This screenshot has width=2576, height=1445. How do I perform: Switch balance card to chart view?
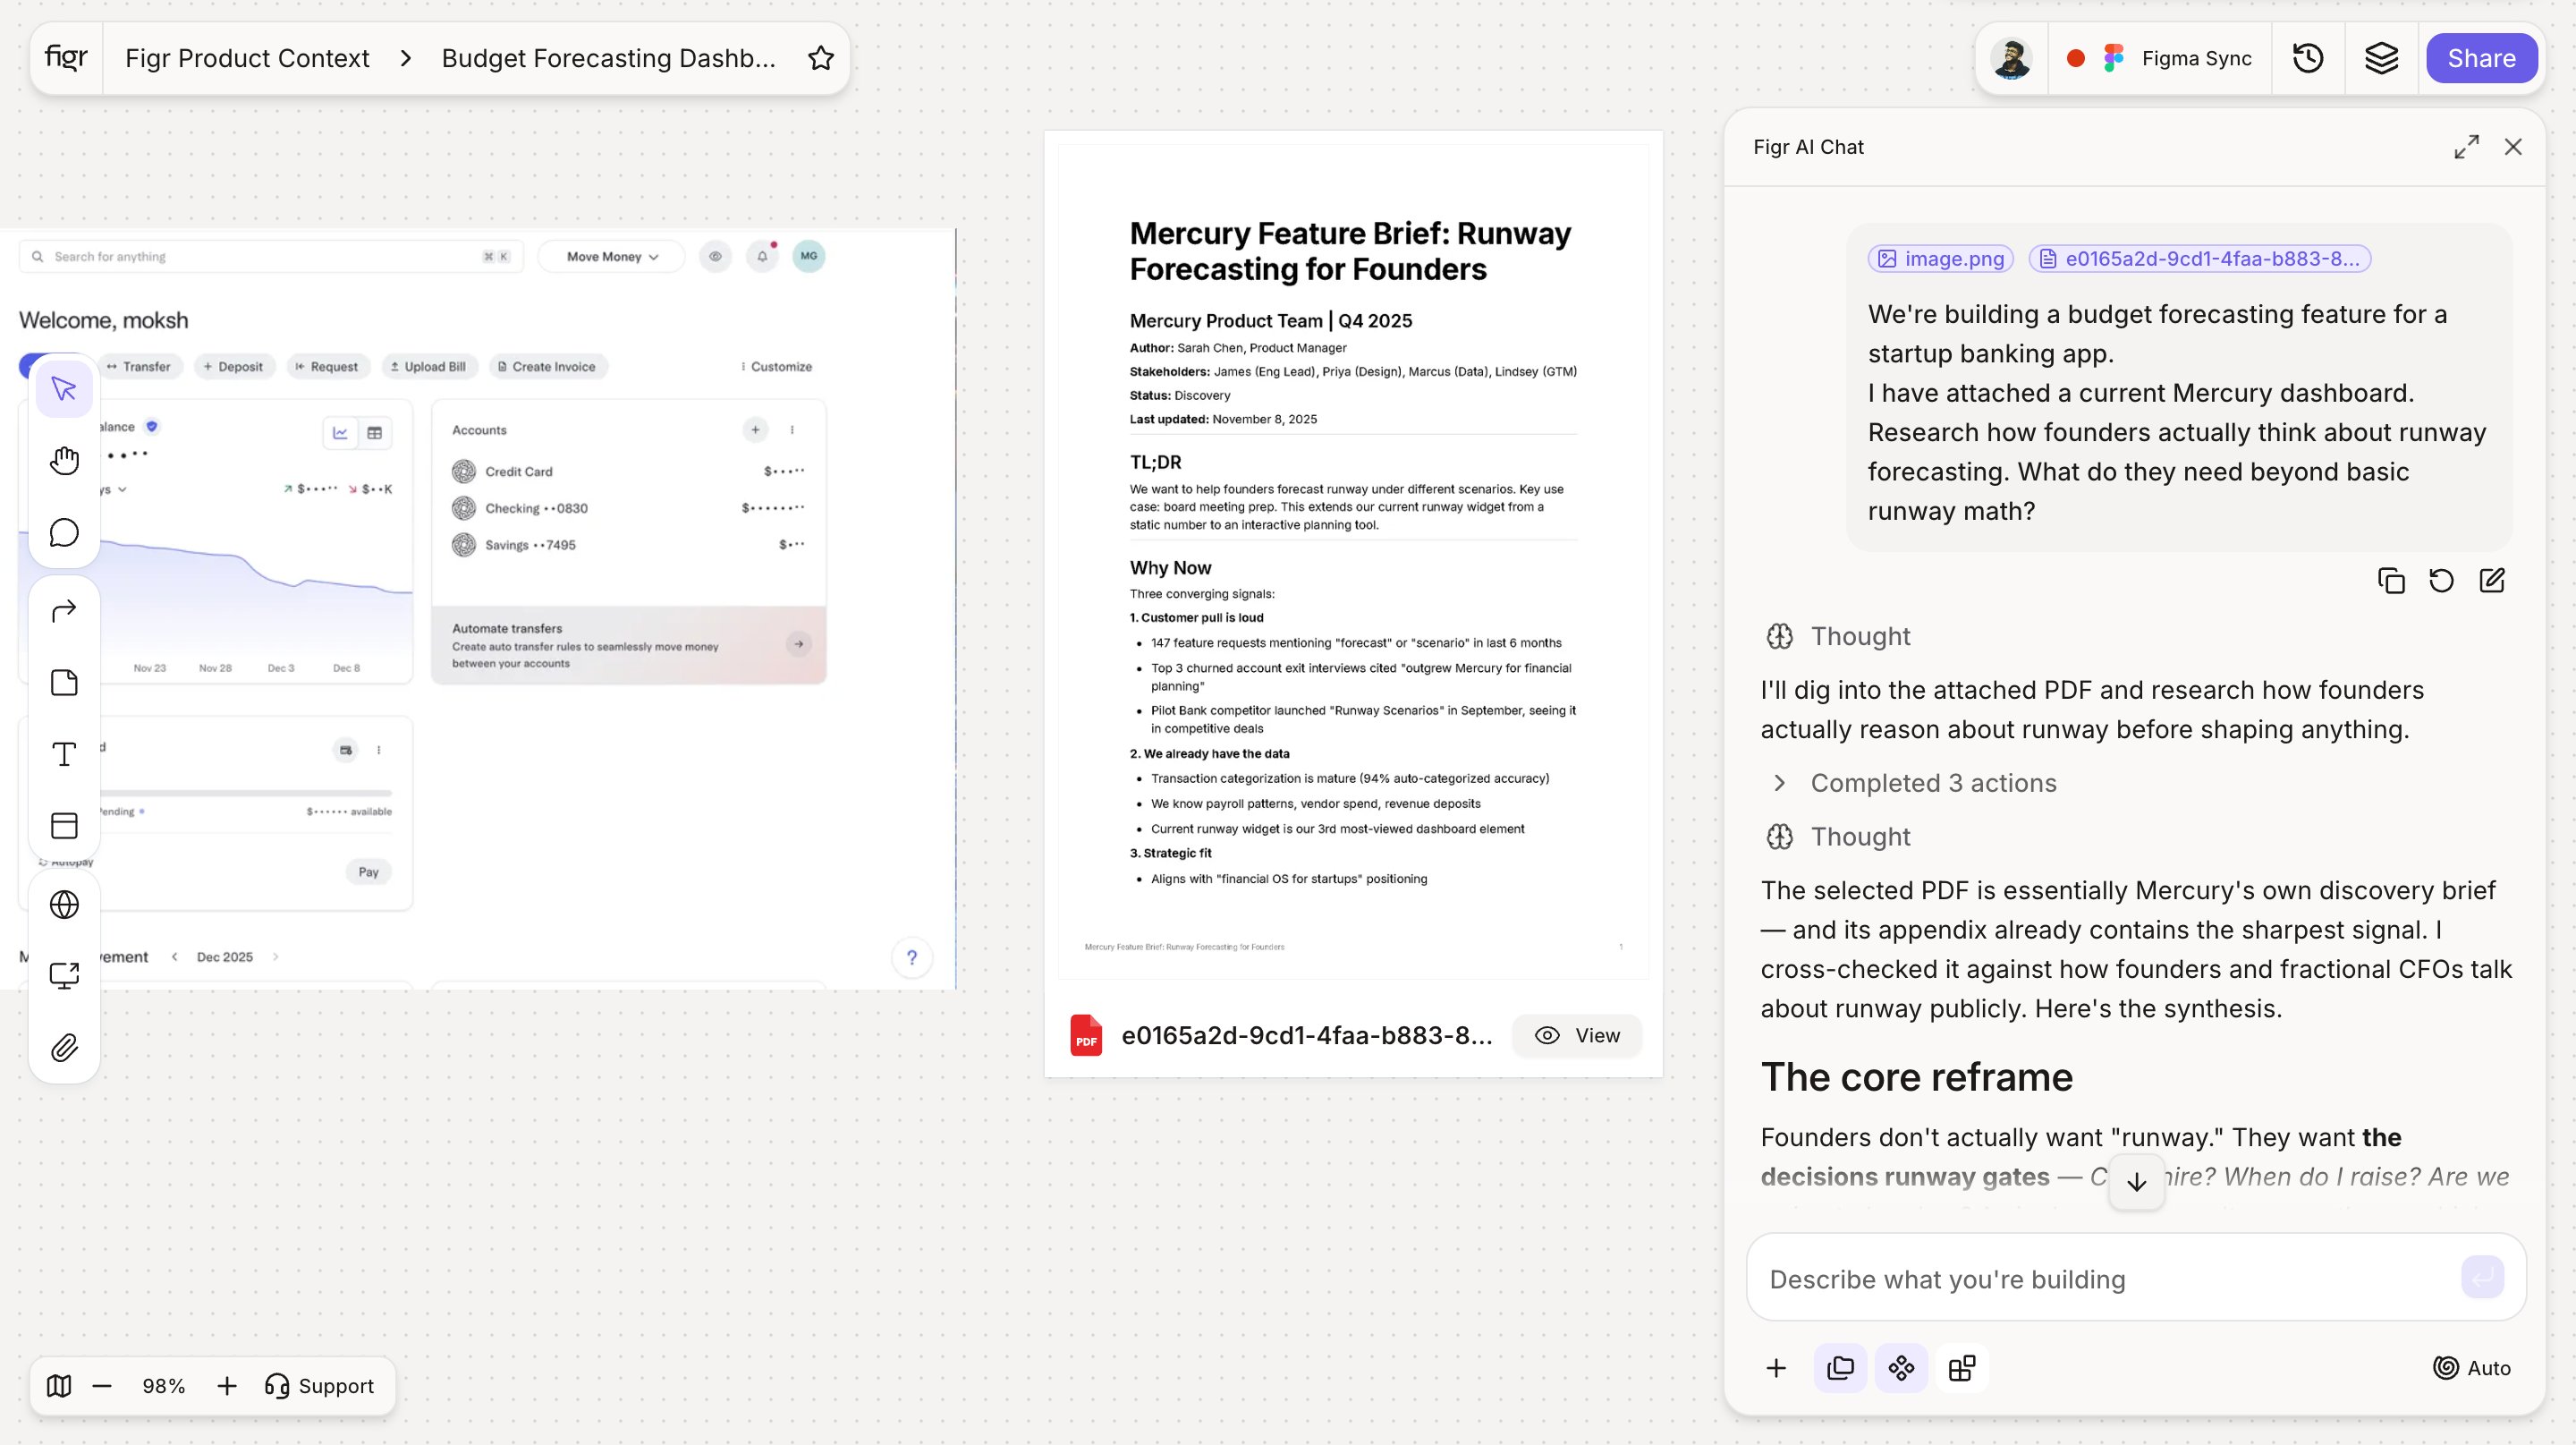point(340,433)
